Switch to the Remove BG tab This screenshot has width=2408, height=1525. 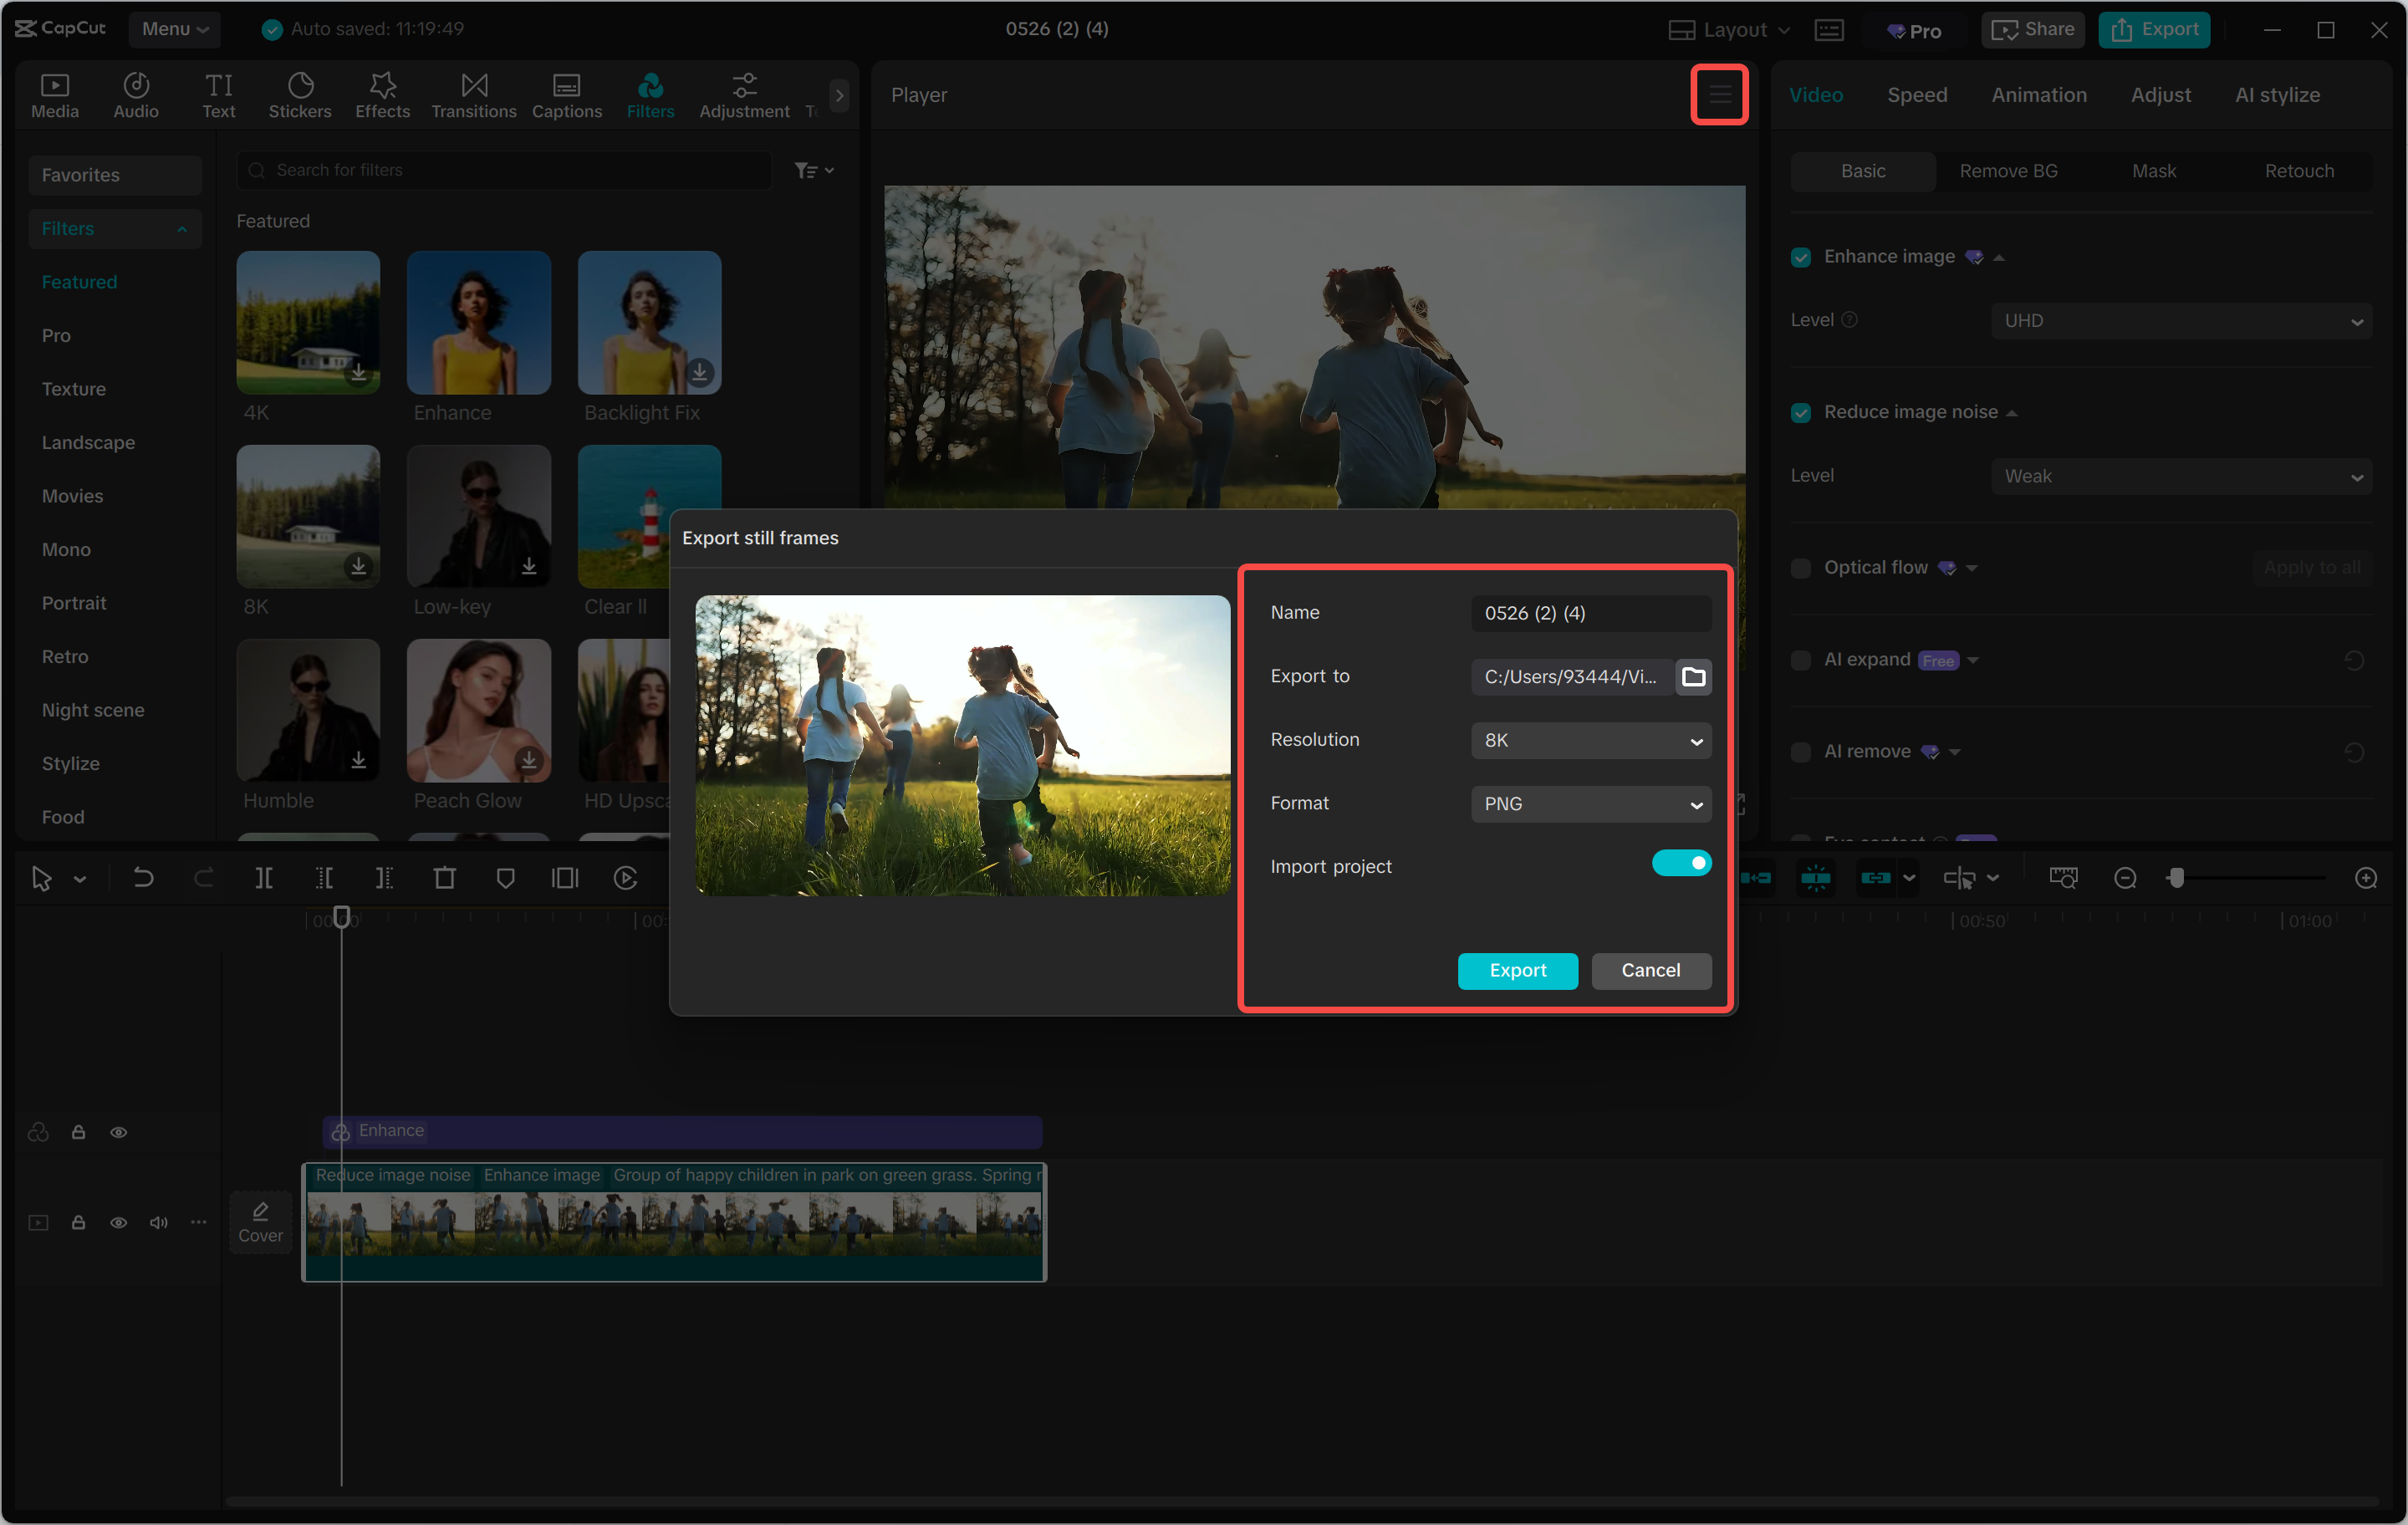pos(2008,171)
